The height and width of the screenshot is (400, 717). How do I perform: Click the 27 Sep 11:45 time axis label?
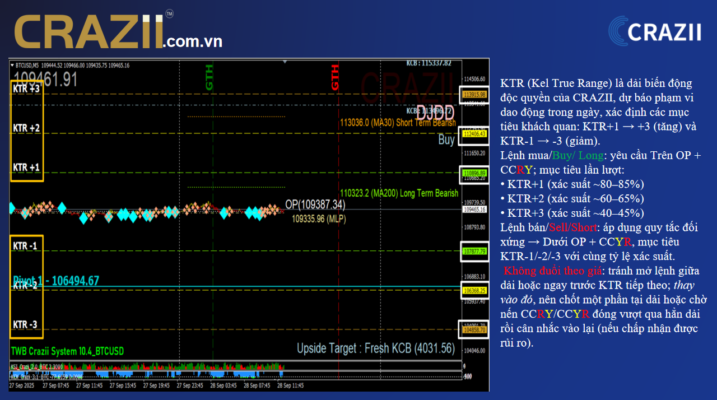(89, 385)
